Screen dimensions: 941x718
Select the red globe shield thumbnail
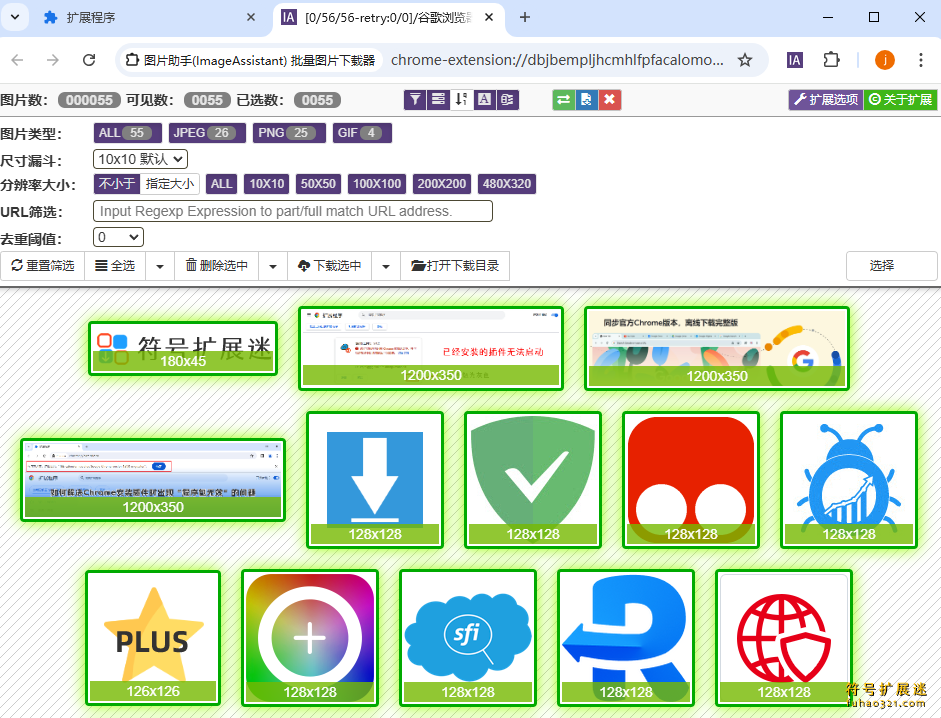(x=784, y=638)
